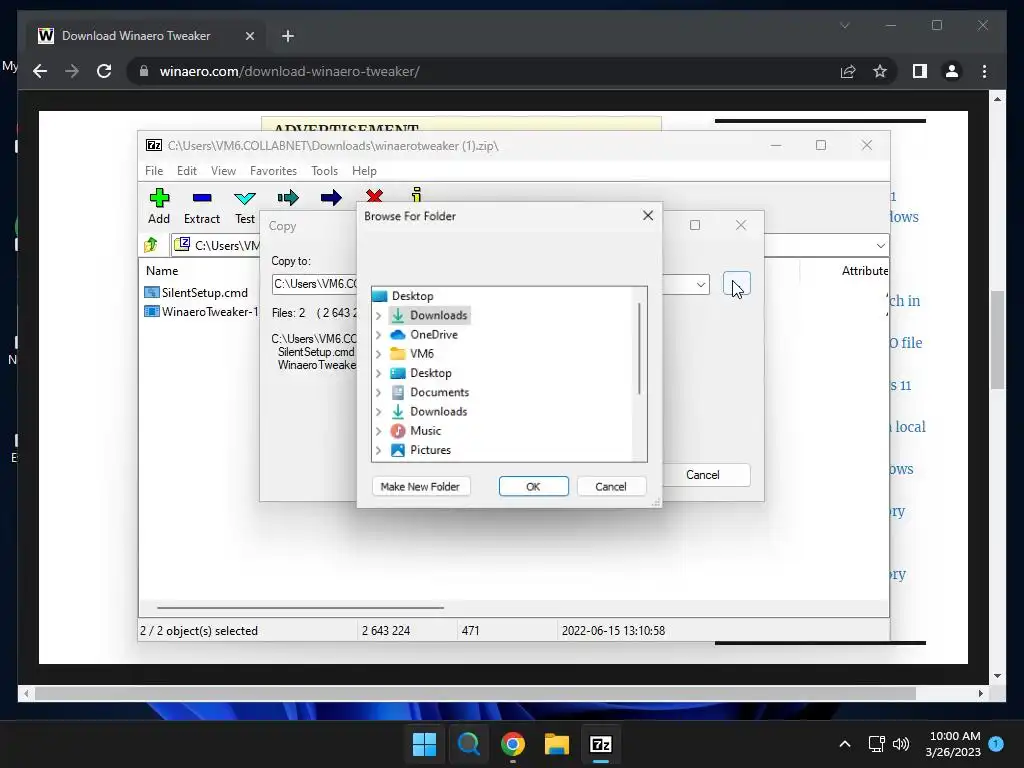Click the taskbar Search icon
The height and width of the screenshot is (768, 1024).
pos(468,744)
